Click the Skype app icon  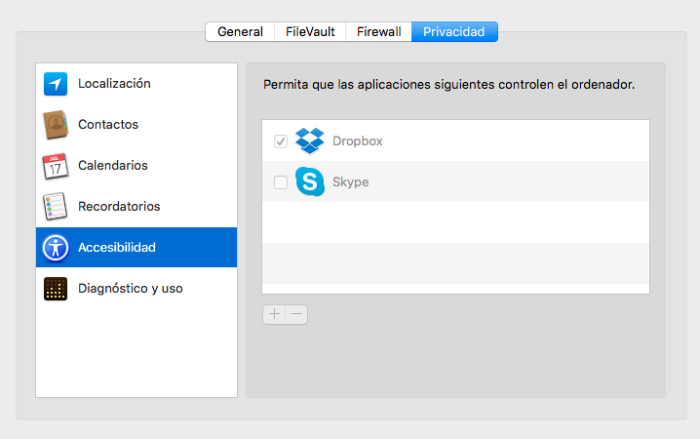pyautogui.click(x=310, y=182)
